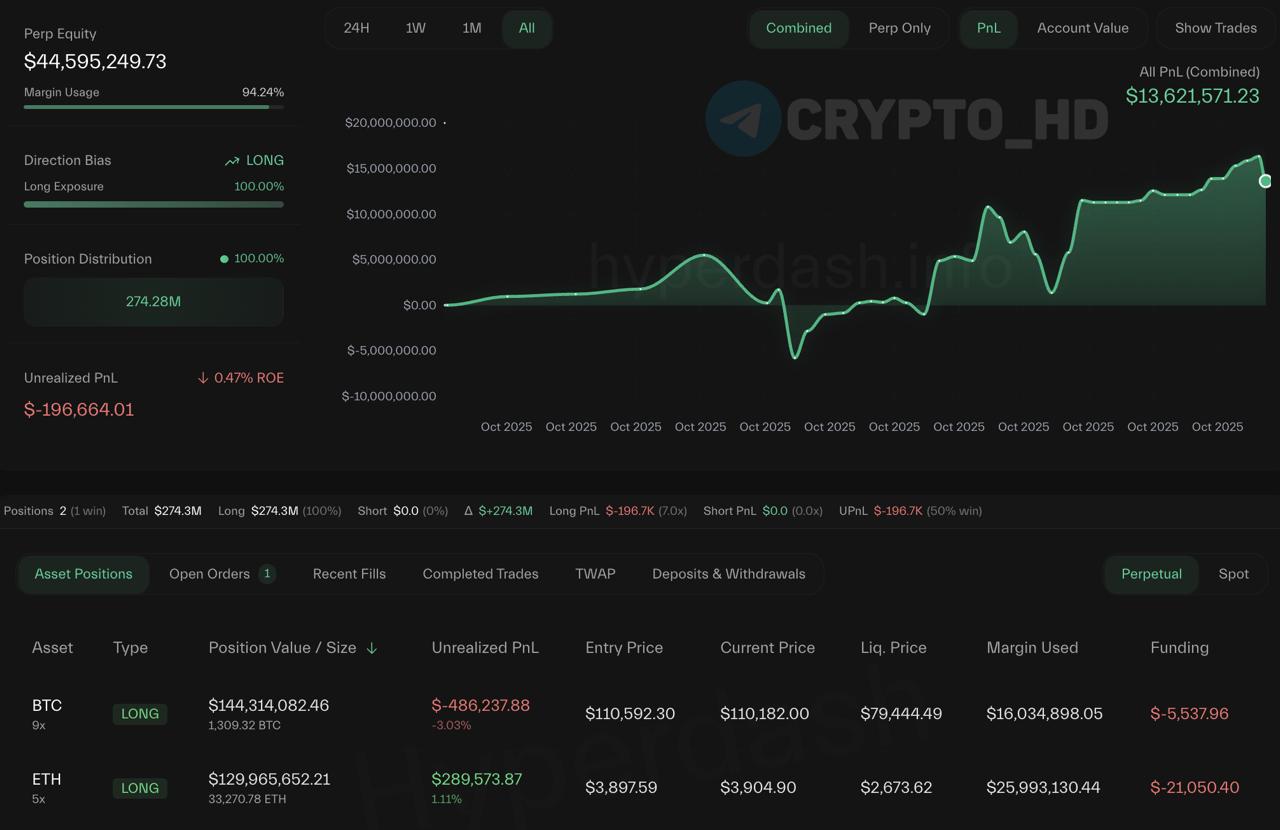
Task: Click the Open Orders count badge
Action: 267,574
